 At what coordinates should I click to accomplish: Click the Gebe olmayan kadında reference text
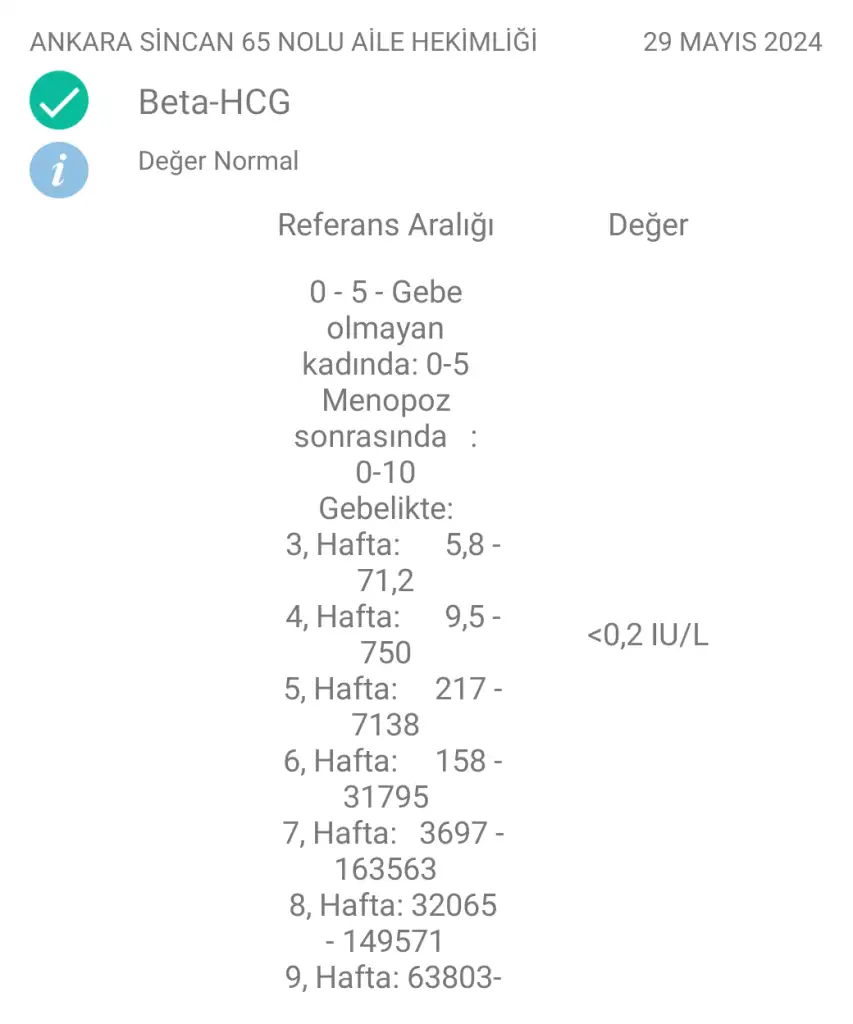pos(385,328)
